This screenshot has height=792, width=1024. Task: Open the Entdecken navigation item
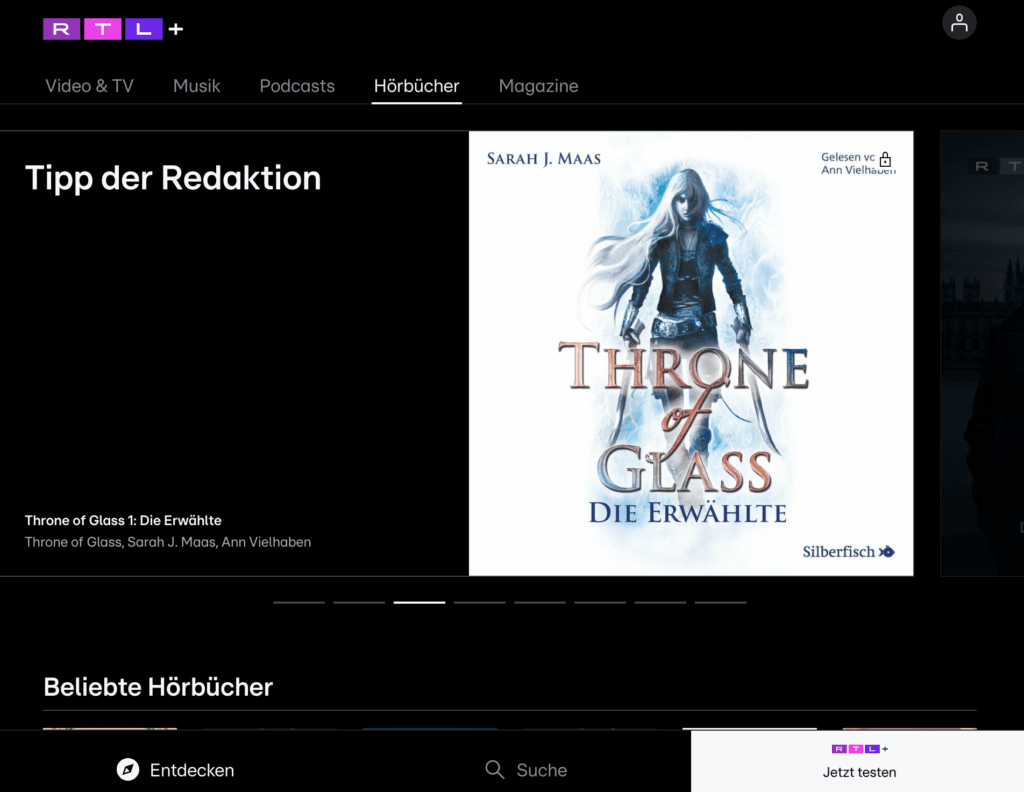[175, 770]
